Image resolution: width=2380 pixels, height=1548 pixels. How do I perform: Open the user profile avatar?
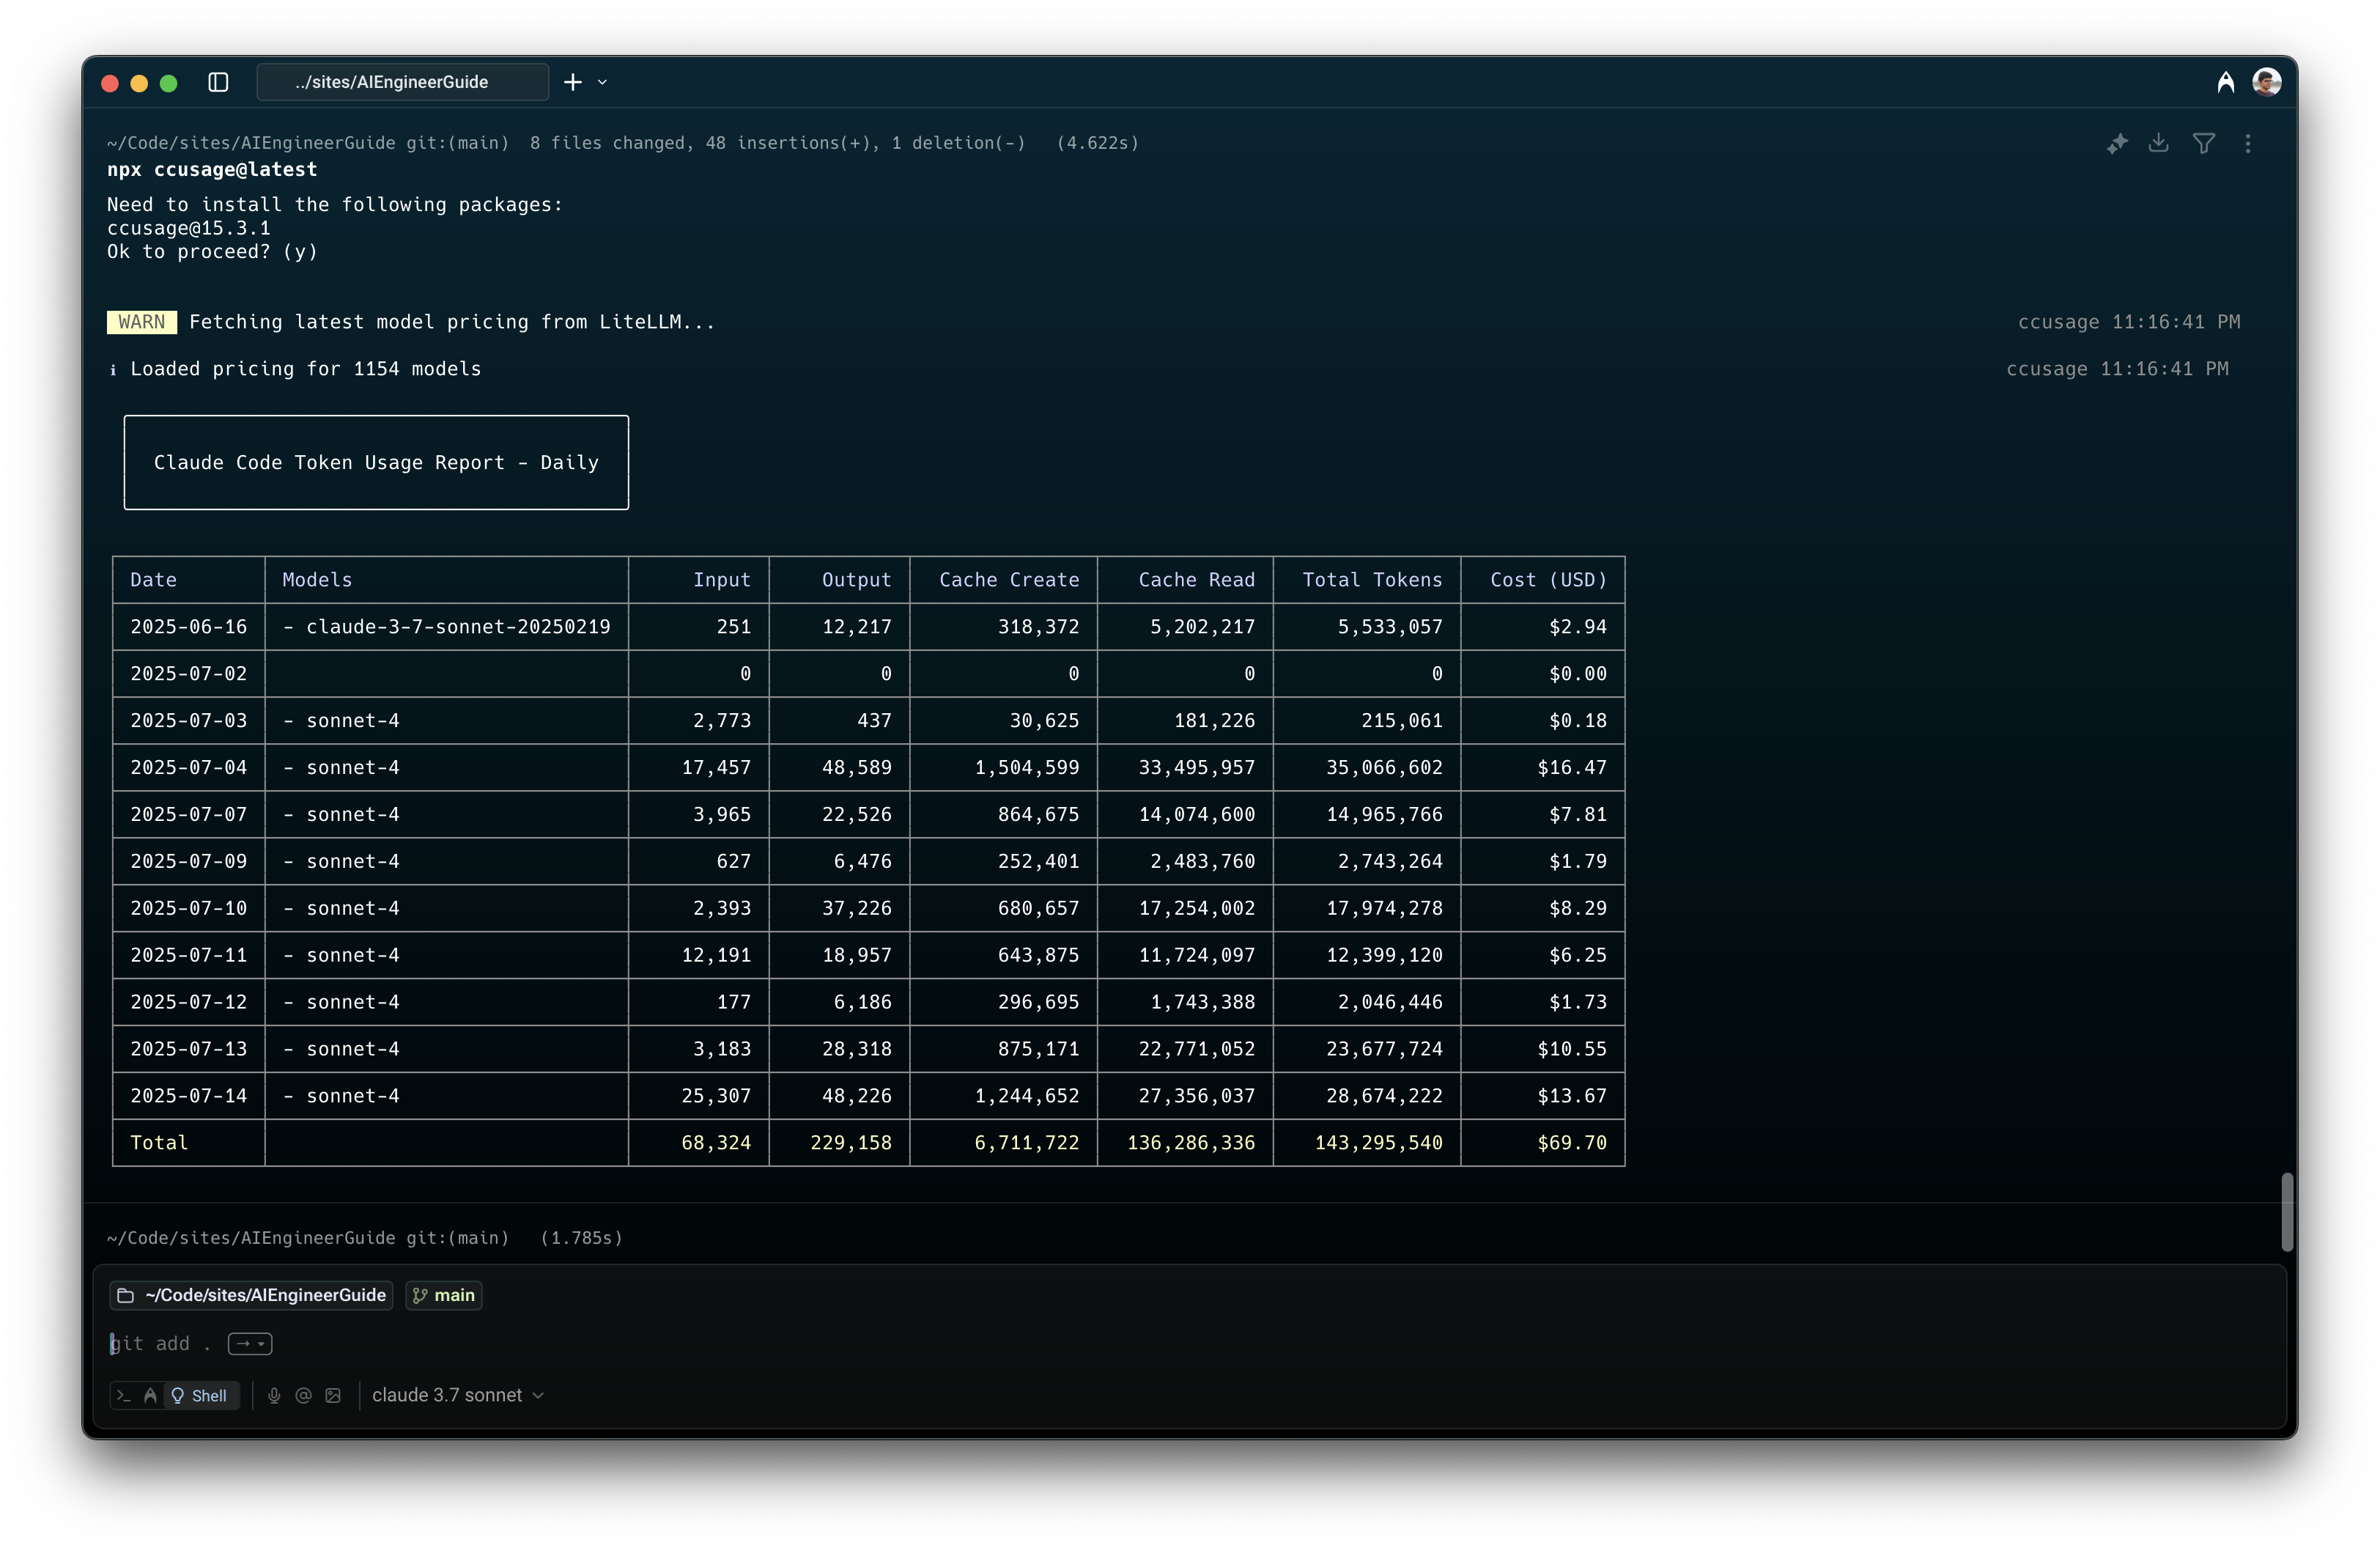point(2267,82)
